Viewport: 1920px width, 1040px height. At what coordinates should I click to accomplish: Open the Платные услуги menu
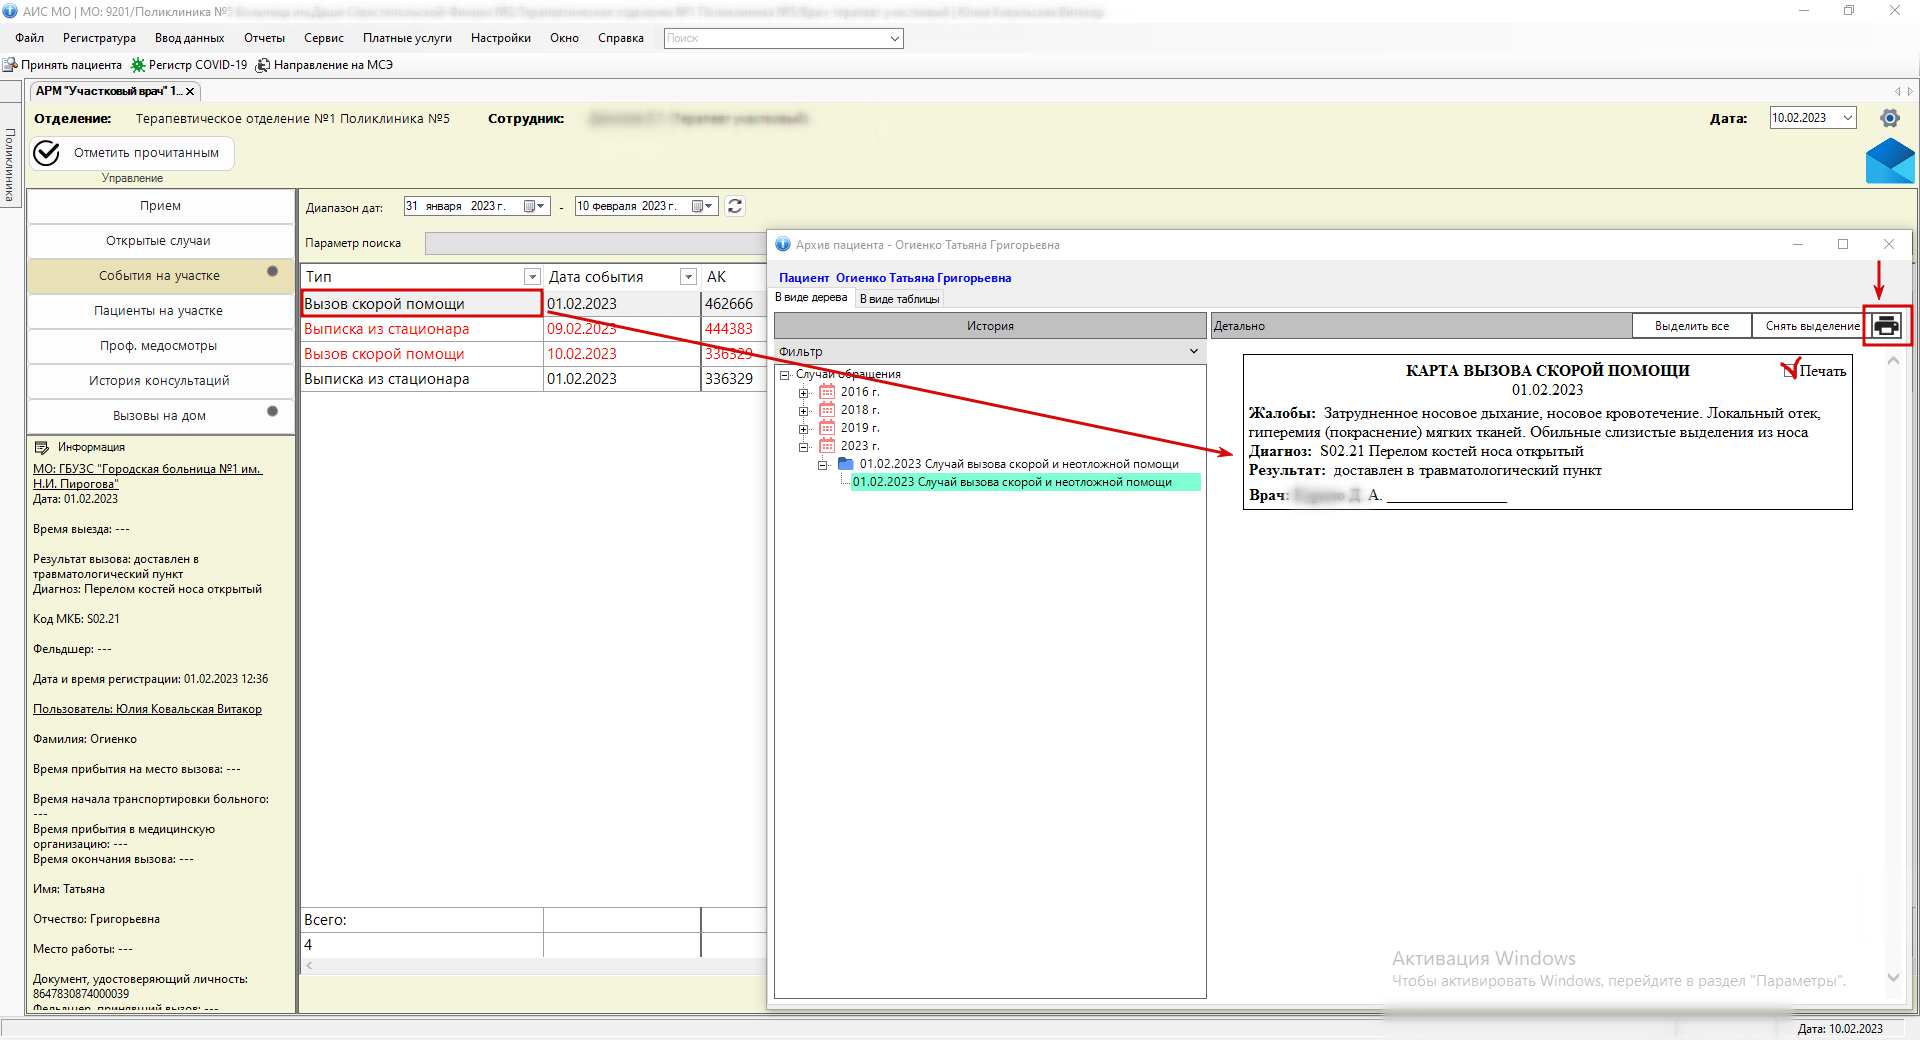click(x=407, y=38)
